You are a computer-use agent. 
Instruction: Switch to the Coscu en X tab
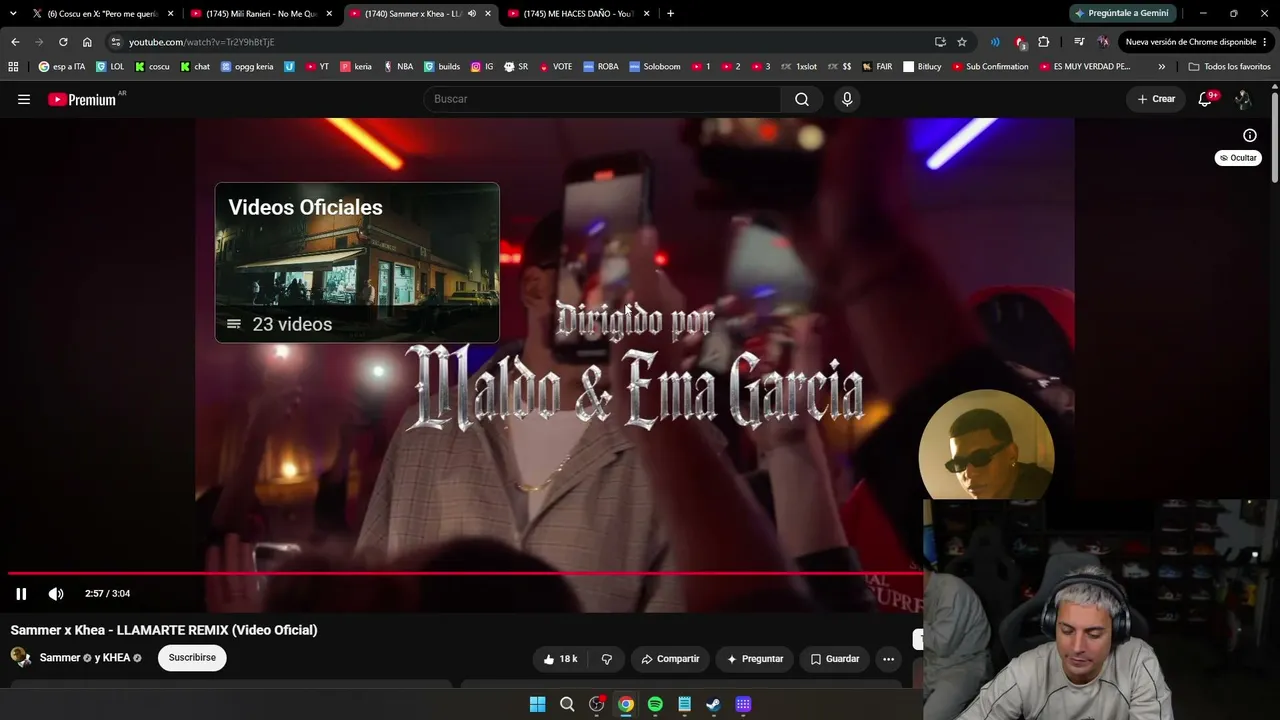click(101, 13)
